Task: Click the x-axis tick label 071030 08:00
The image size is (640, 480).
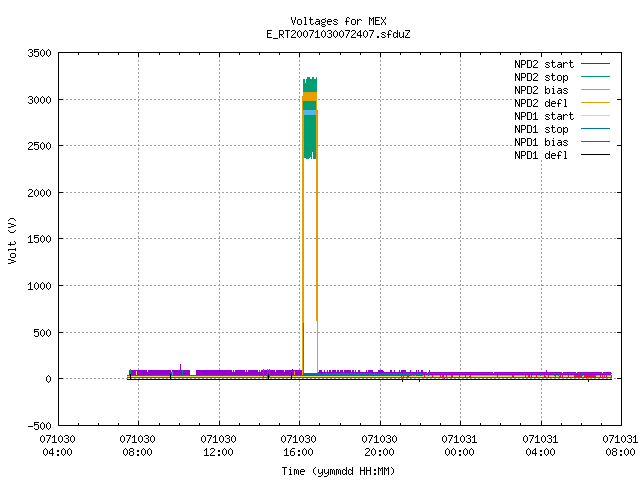Action: [x=138, y=446]
